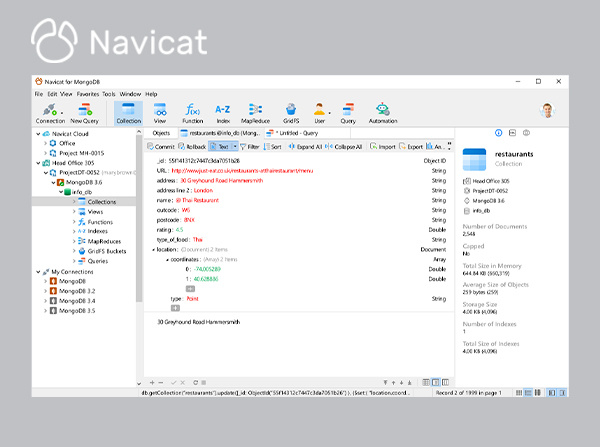Click the Filter funnel button
Screen dimensions: 600x447
coord(249,147)
